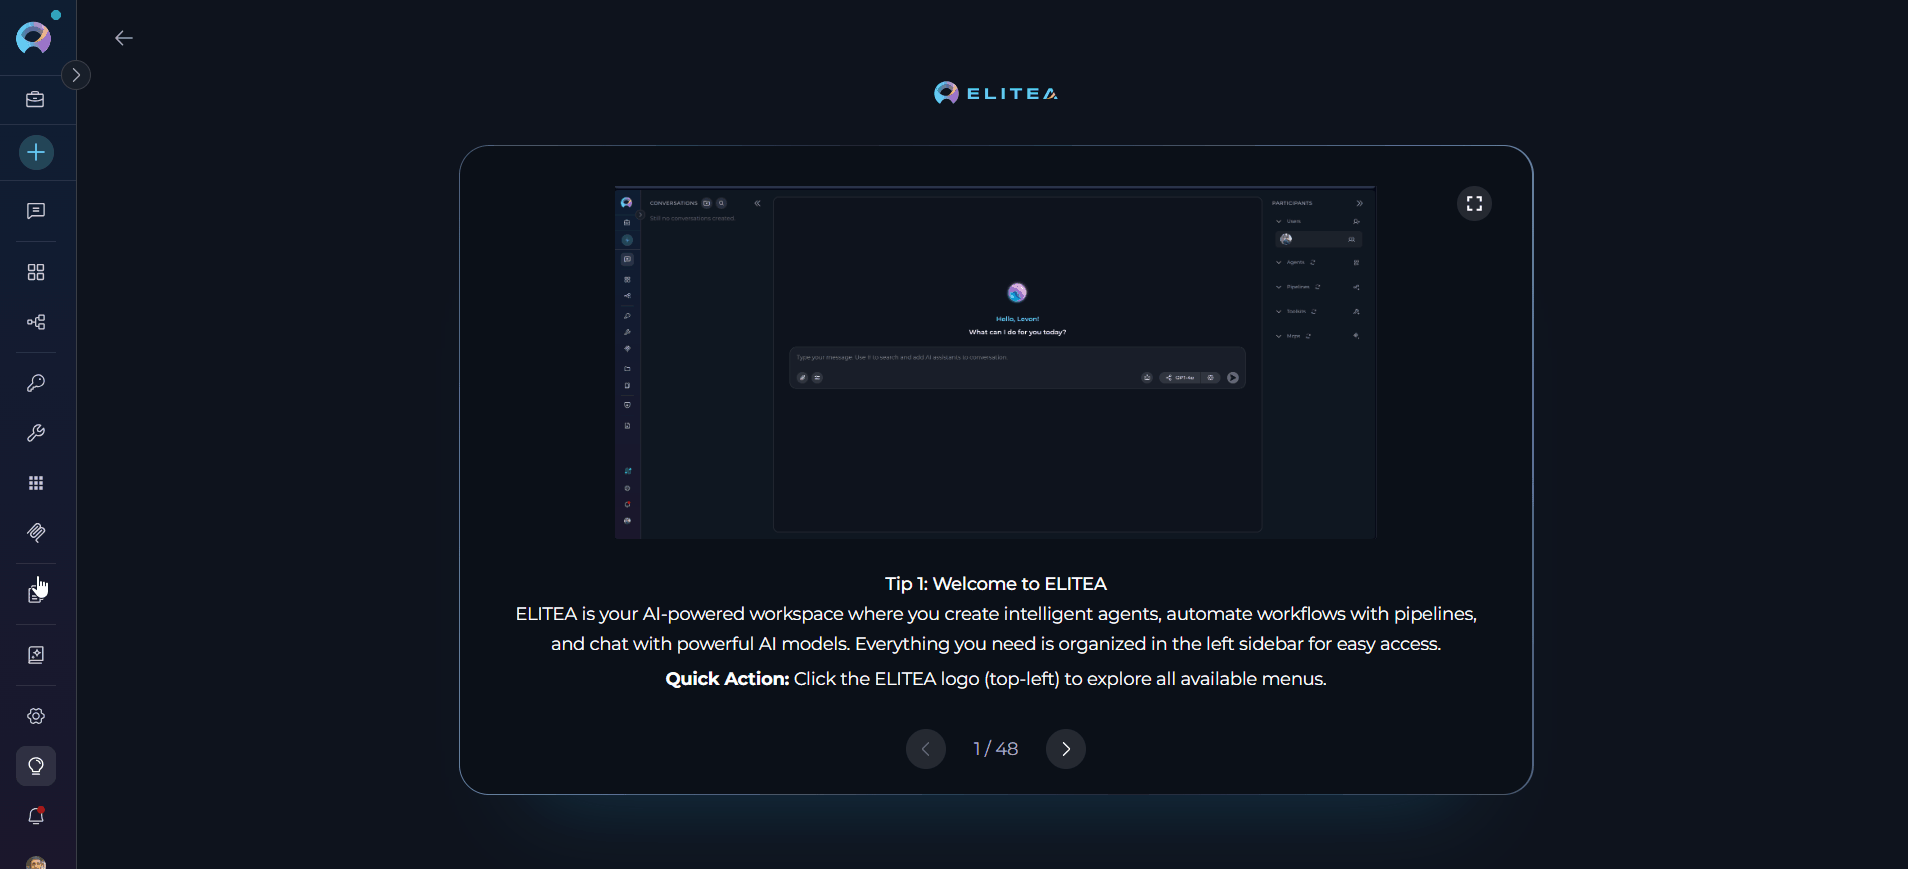This screenshot has width=1908, height=869.
Task: Click the ELITEA logo in the sidebar
Action: [x=34, y=38]
